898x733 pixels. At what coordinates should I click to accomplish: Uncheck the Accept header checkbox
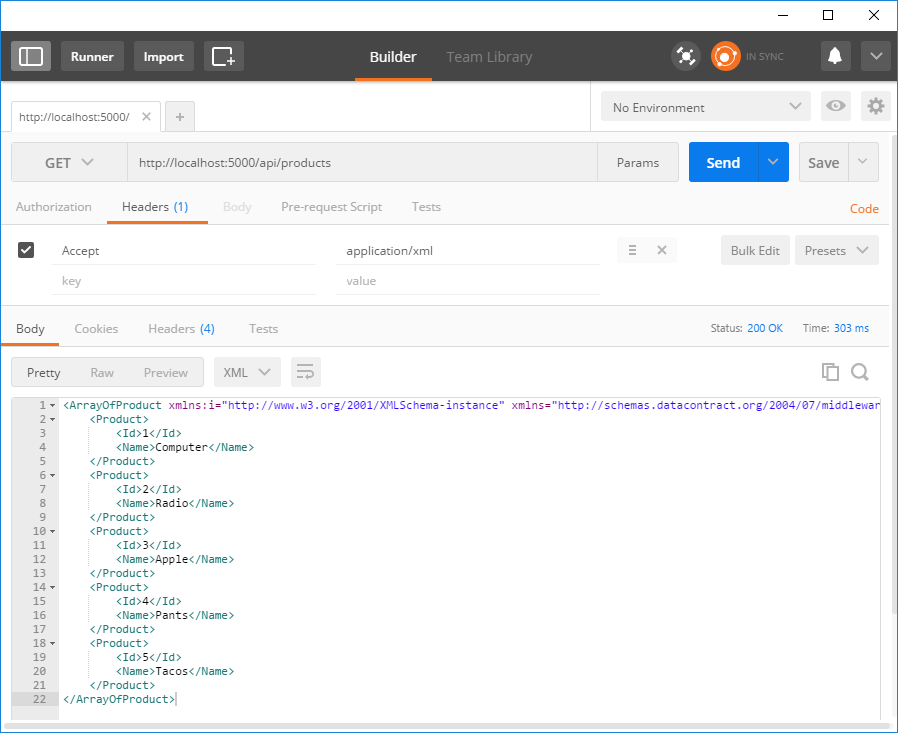(27, 250)
